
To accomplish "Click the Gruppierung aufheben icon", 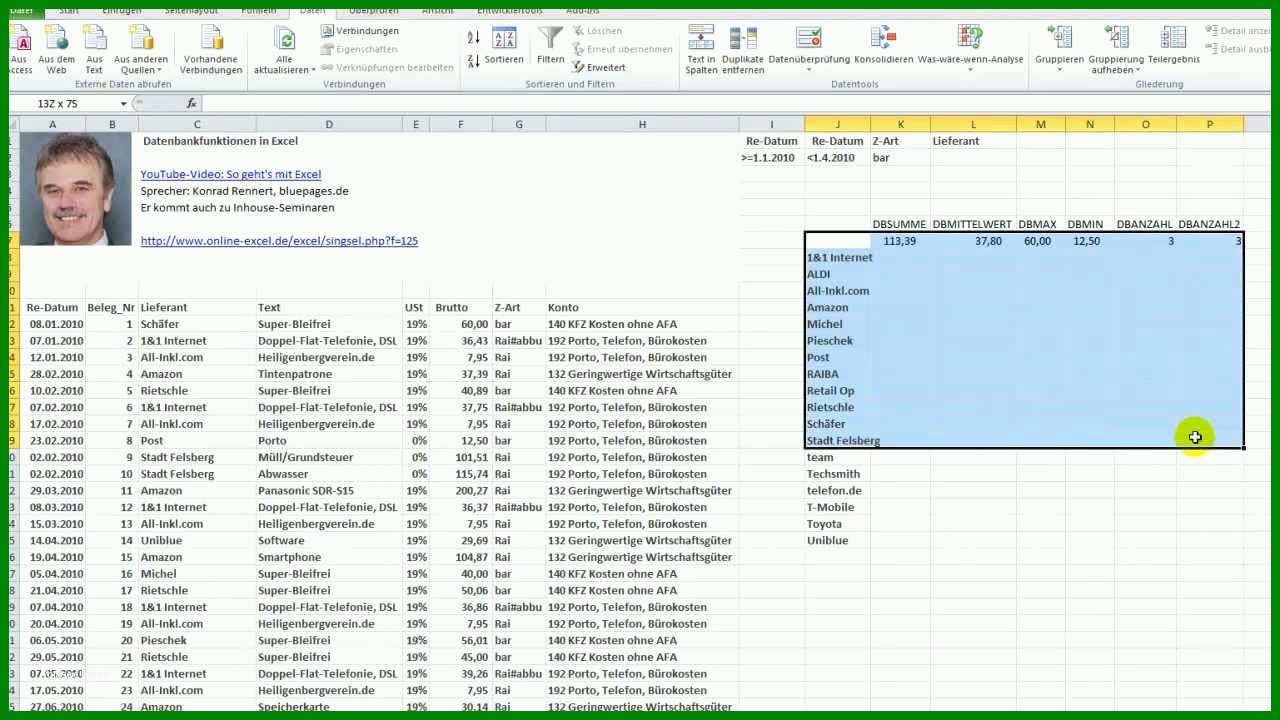I will [1116, 38].
